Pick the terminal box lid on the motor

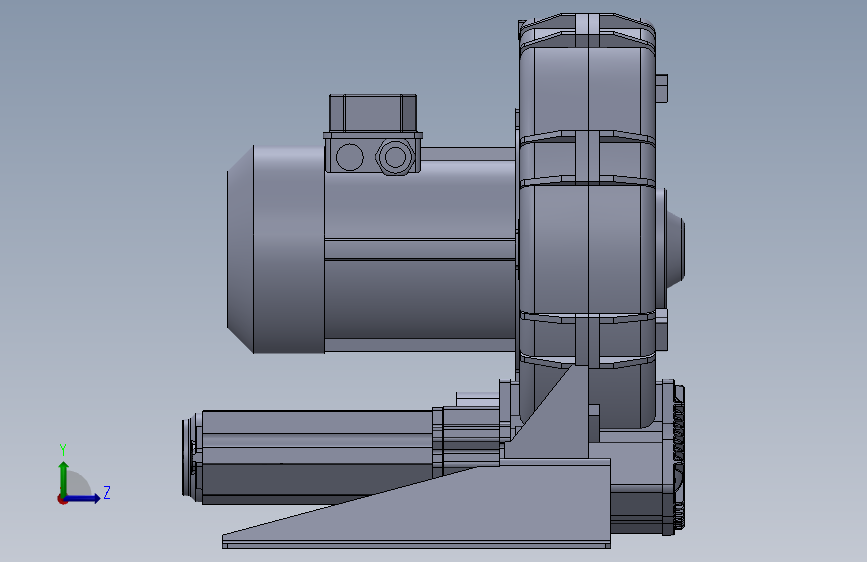pyautogui.click(x=373, y=113)
